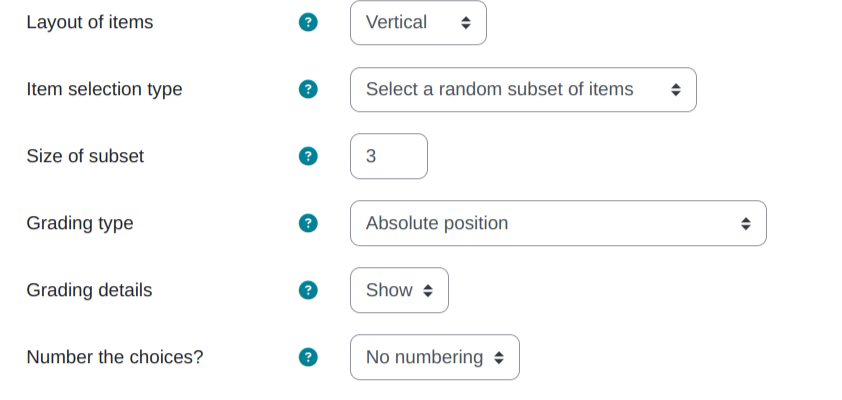Focus the Size of subset input field
The image size is (842, 400).
click(x=389, y=156)
